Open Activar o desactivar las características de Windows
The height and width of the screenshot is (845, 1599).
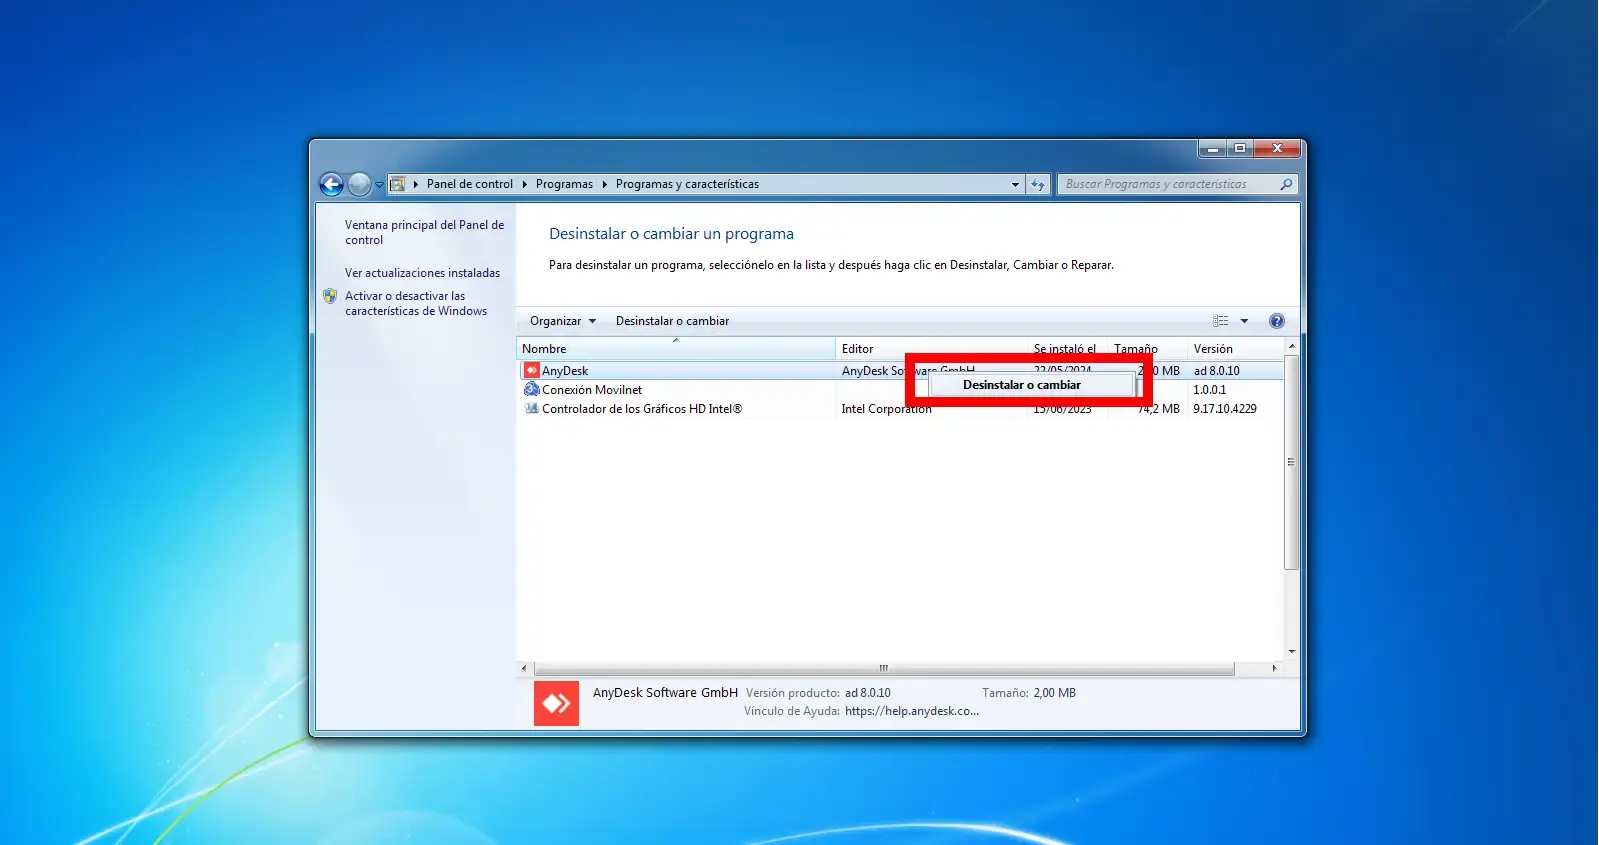tap(416, 303)
